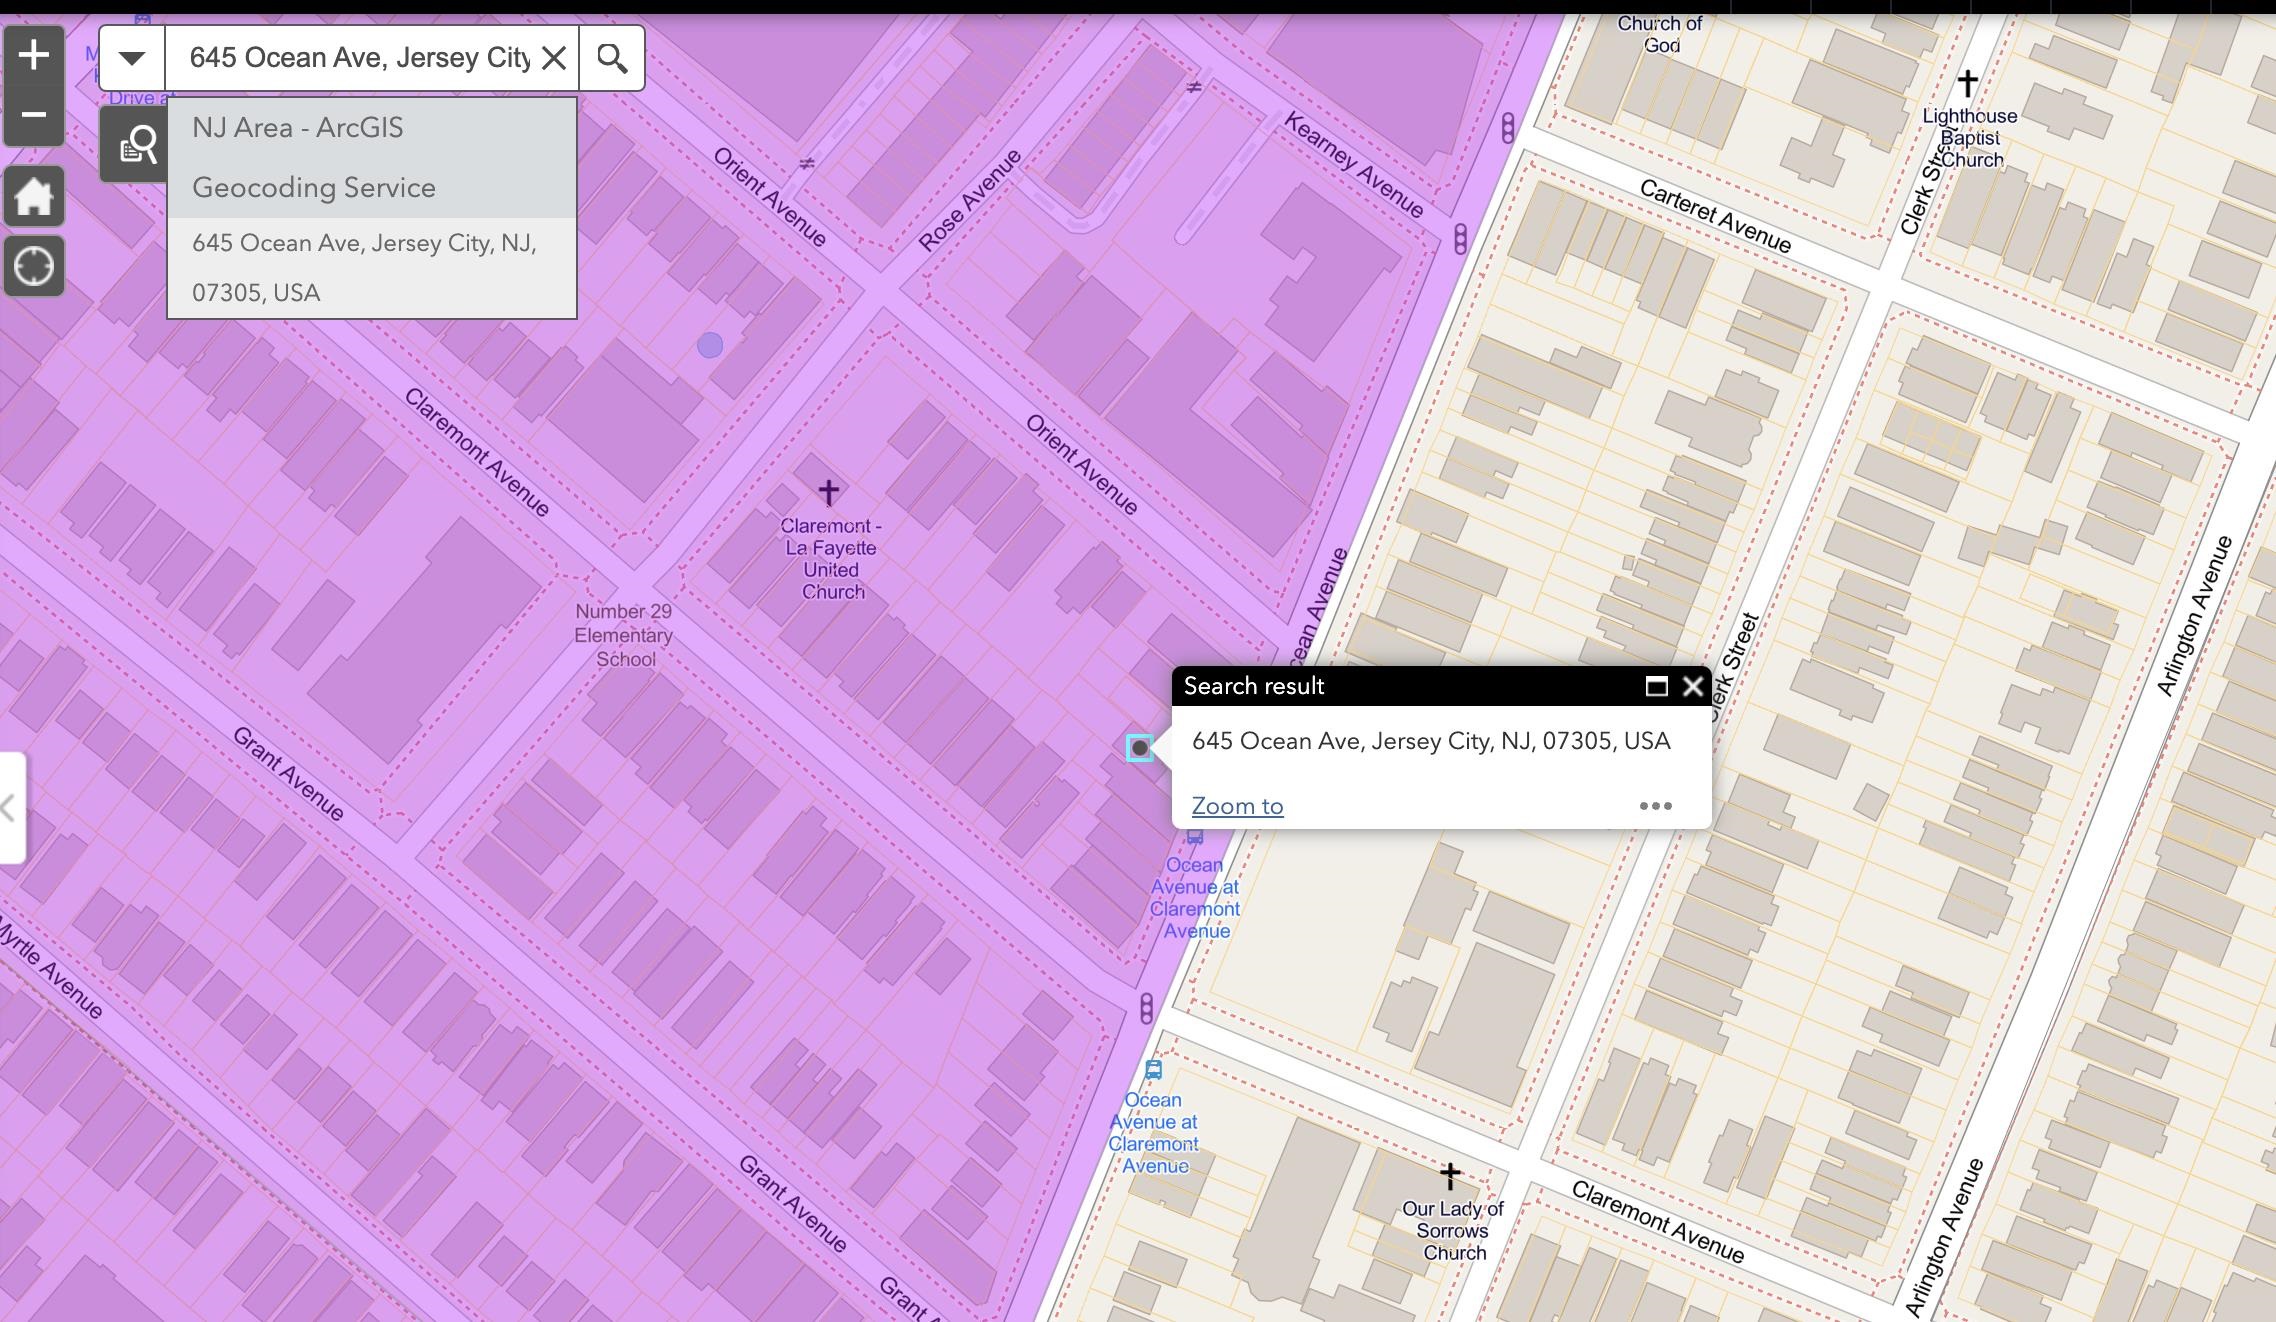This screenshot has width=2276, height=1322.
Task: Go to default extent with the Home button
Action: click(34, 196)
